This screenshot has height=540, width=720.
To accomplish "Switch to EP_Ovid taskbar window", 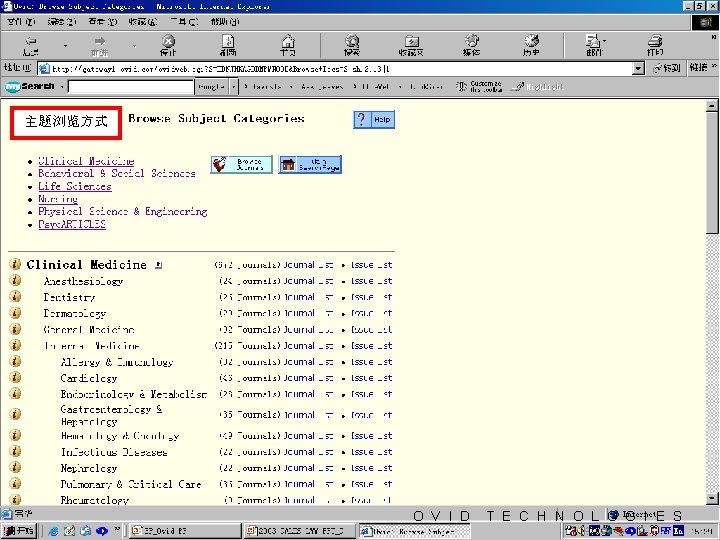I will click(185, 531).
